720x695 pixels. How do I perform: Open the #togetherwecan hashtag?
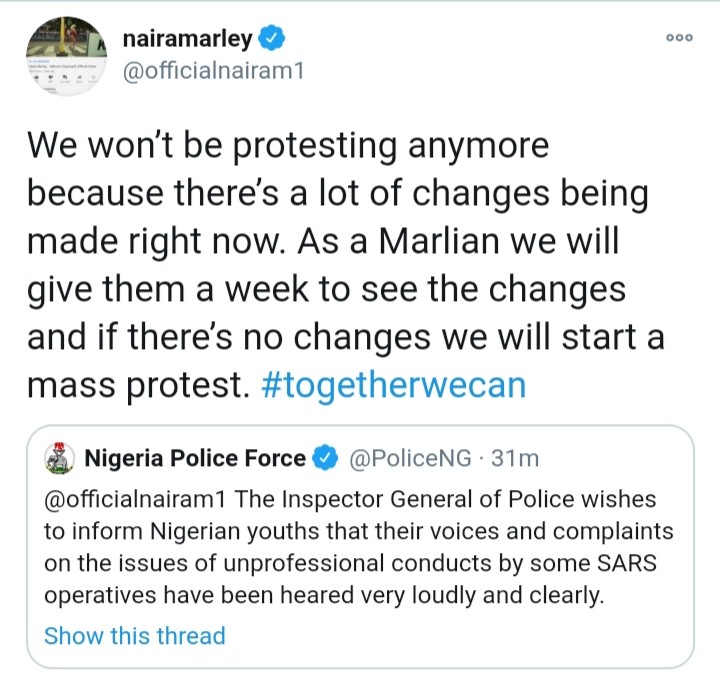coord(391,386)
